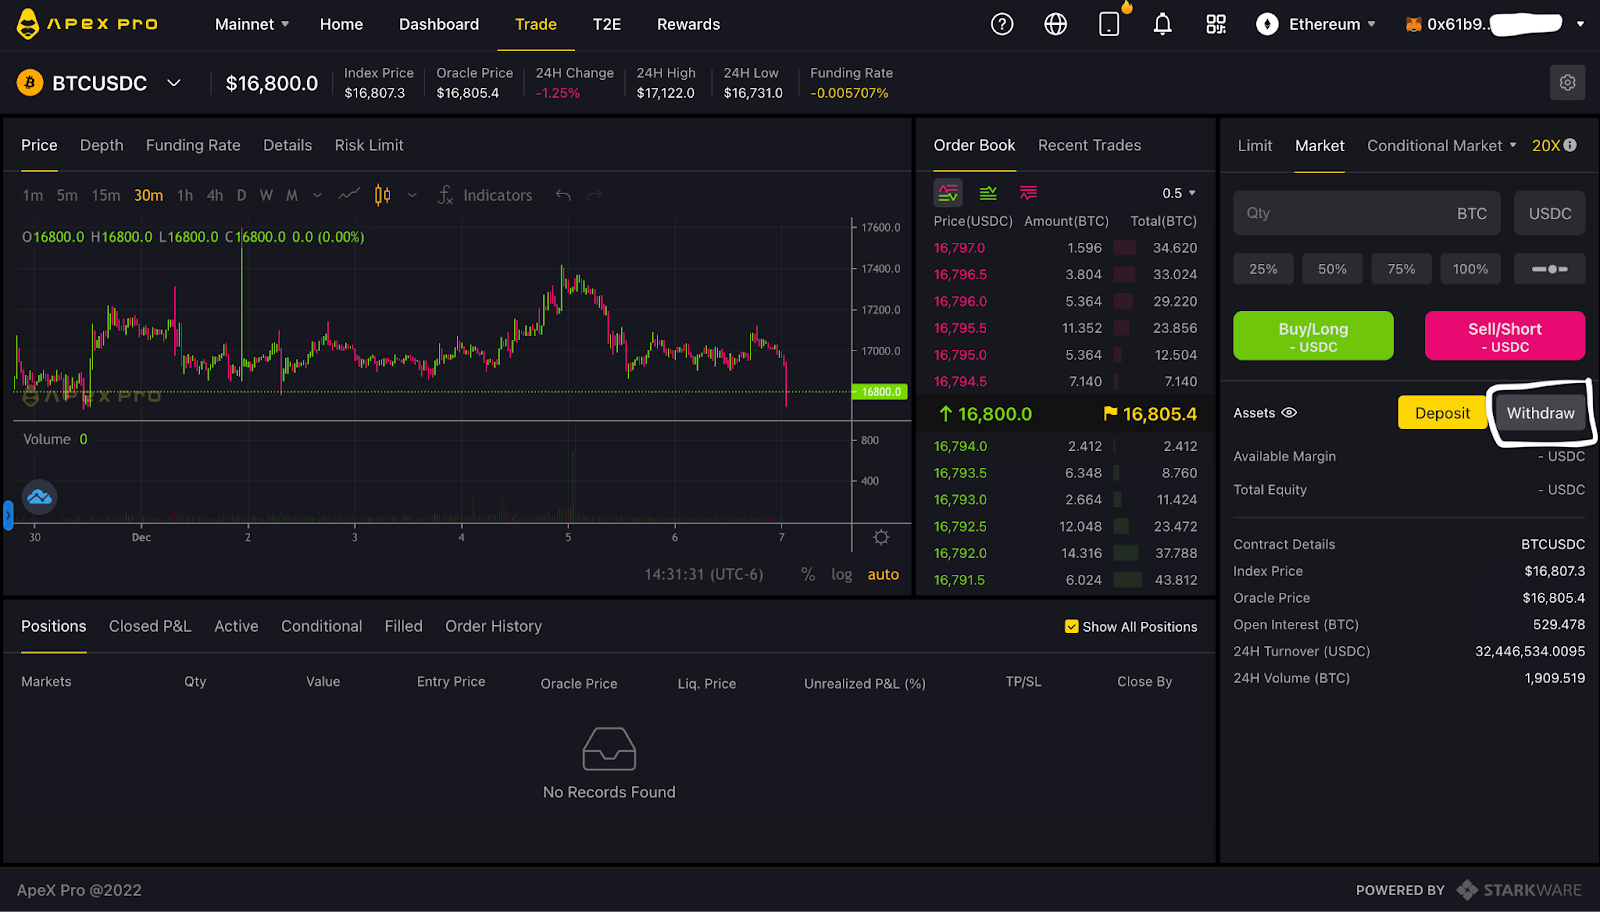Open the settings gear in the ticker bar
Viewport: 1600px width, 912px height.
pyautogui.click(x=1567, y=83)
